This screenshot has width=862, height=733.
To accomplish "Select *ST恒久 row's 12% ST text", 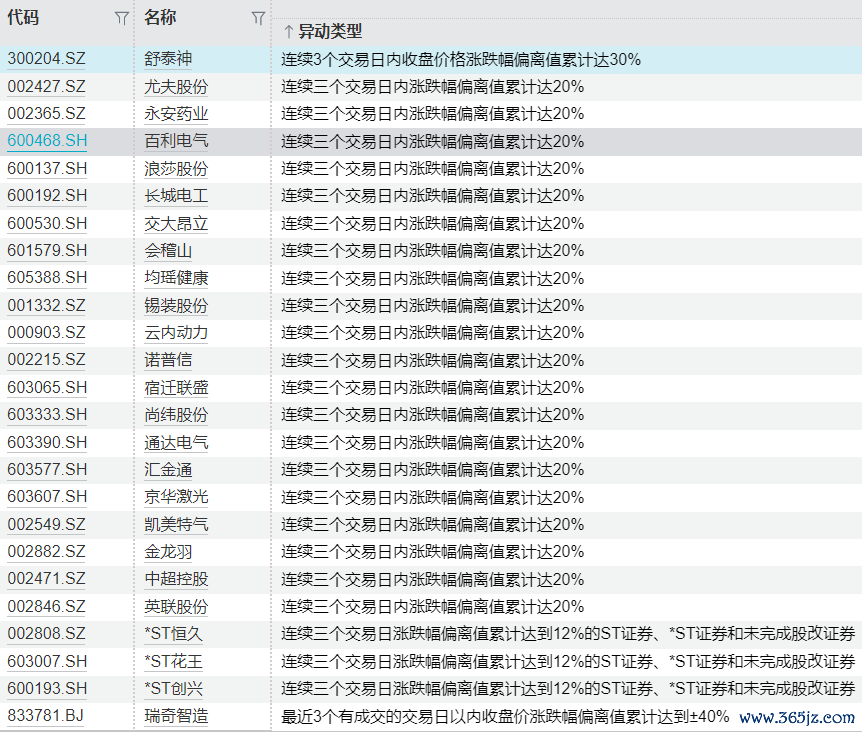I will (568, 633).
